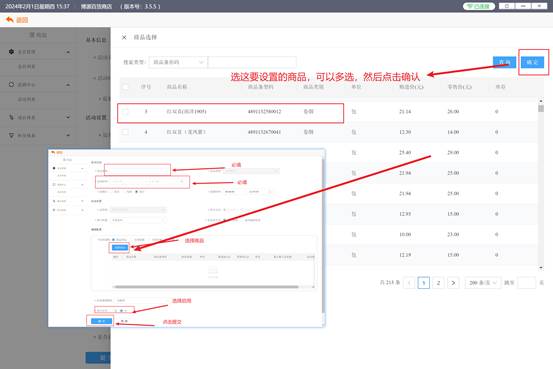Click row number 3 product name cell
Image resolution: width=553 pixels, height=369 pixels.
pos(186,112)
